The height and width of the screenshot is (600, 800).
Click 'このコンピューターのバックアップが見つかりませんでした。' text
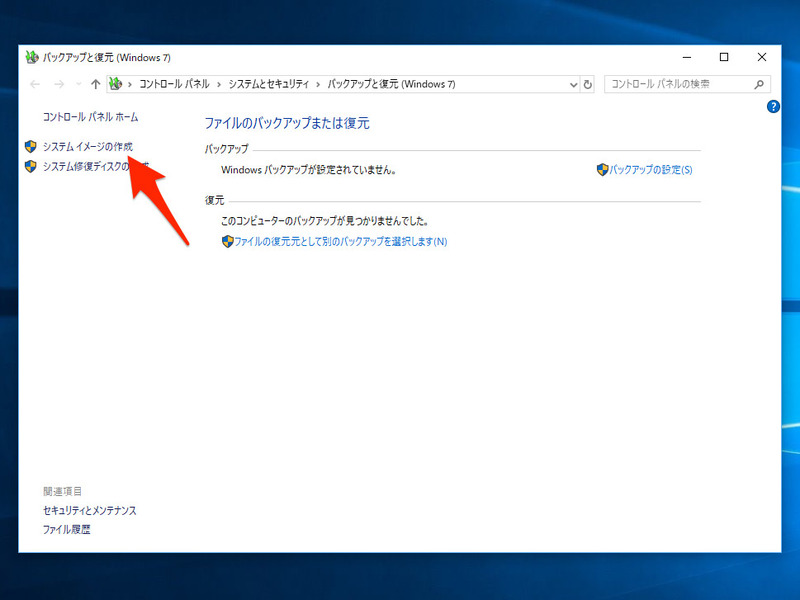[324, 221]
